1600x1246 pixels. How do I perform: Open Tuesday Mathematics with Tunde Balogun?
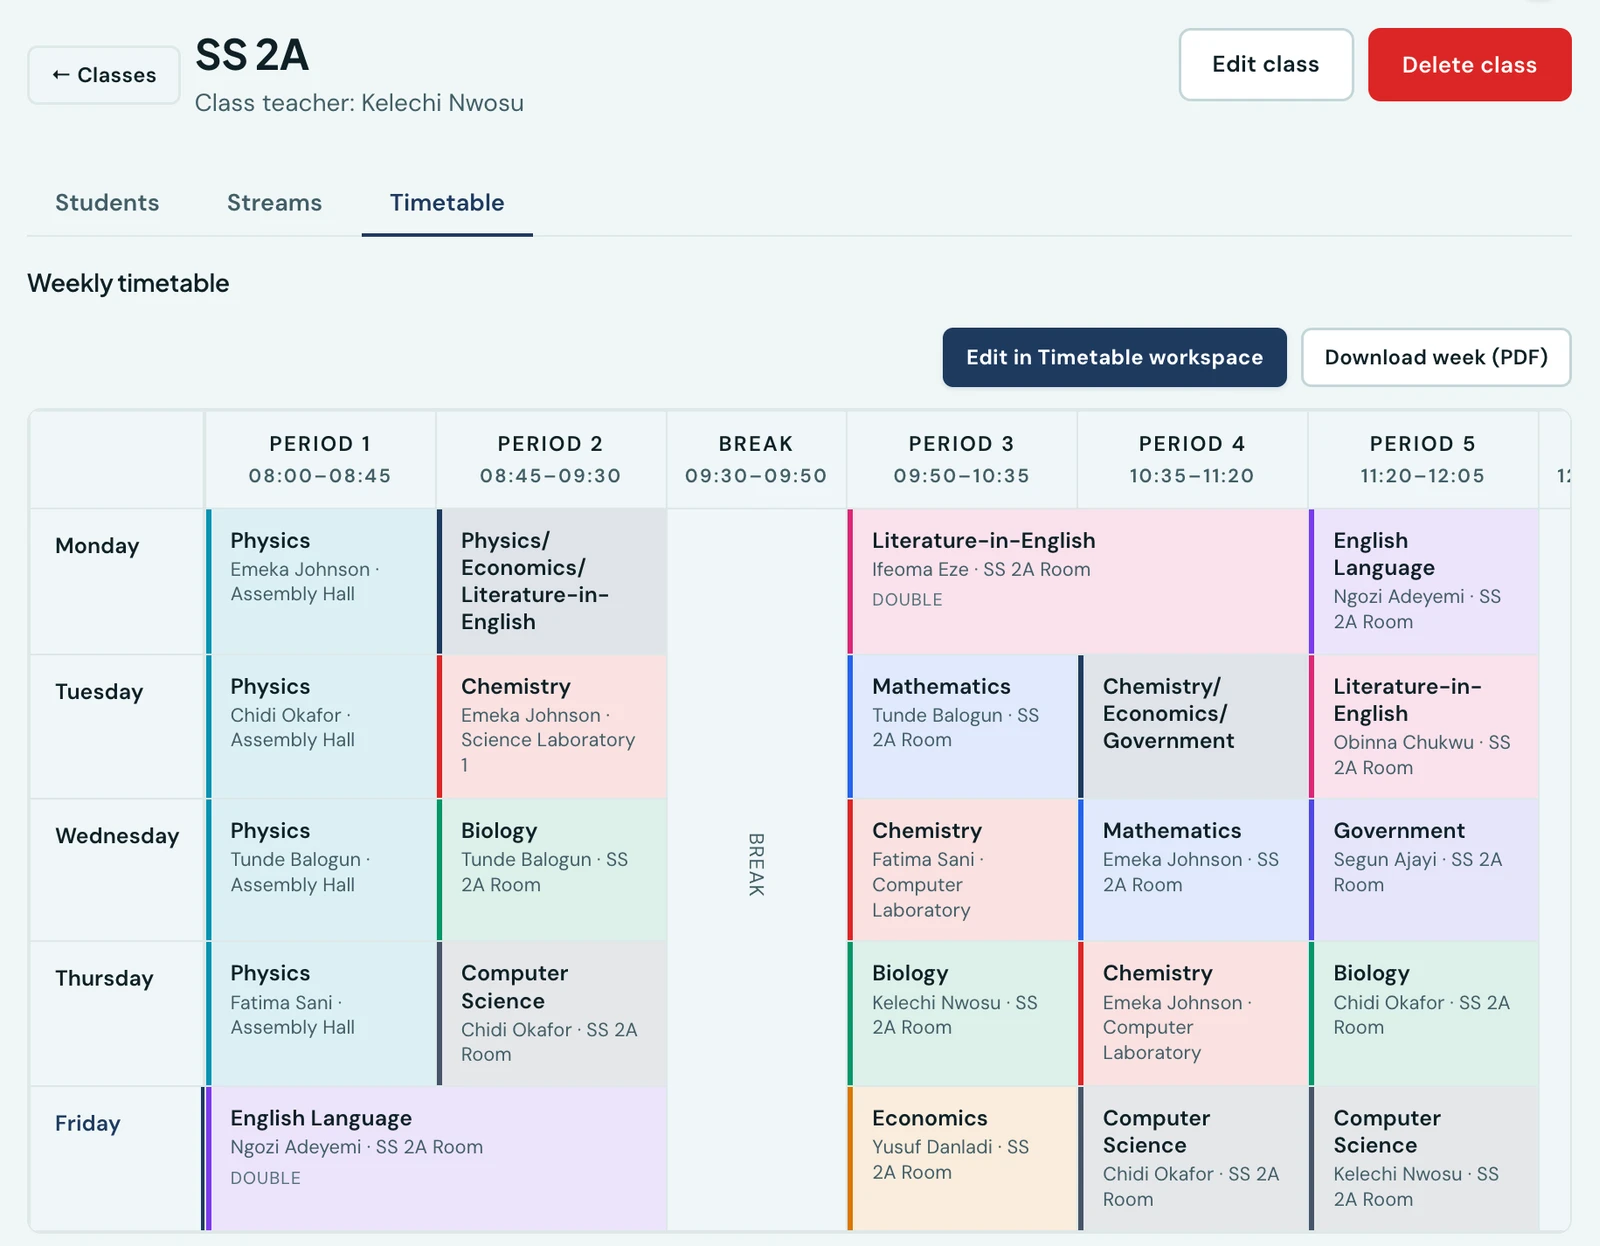[x=963, y=726]
